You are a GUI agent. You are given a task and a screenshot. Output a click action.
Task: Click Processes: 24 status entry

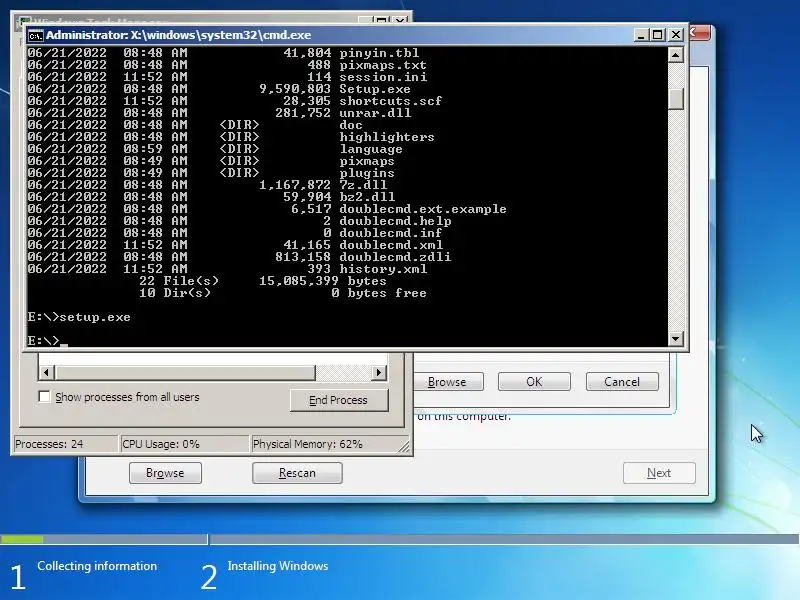point(65,444)
